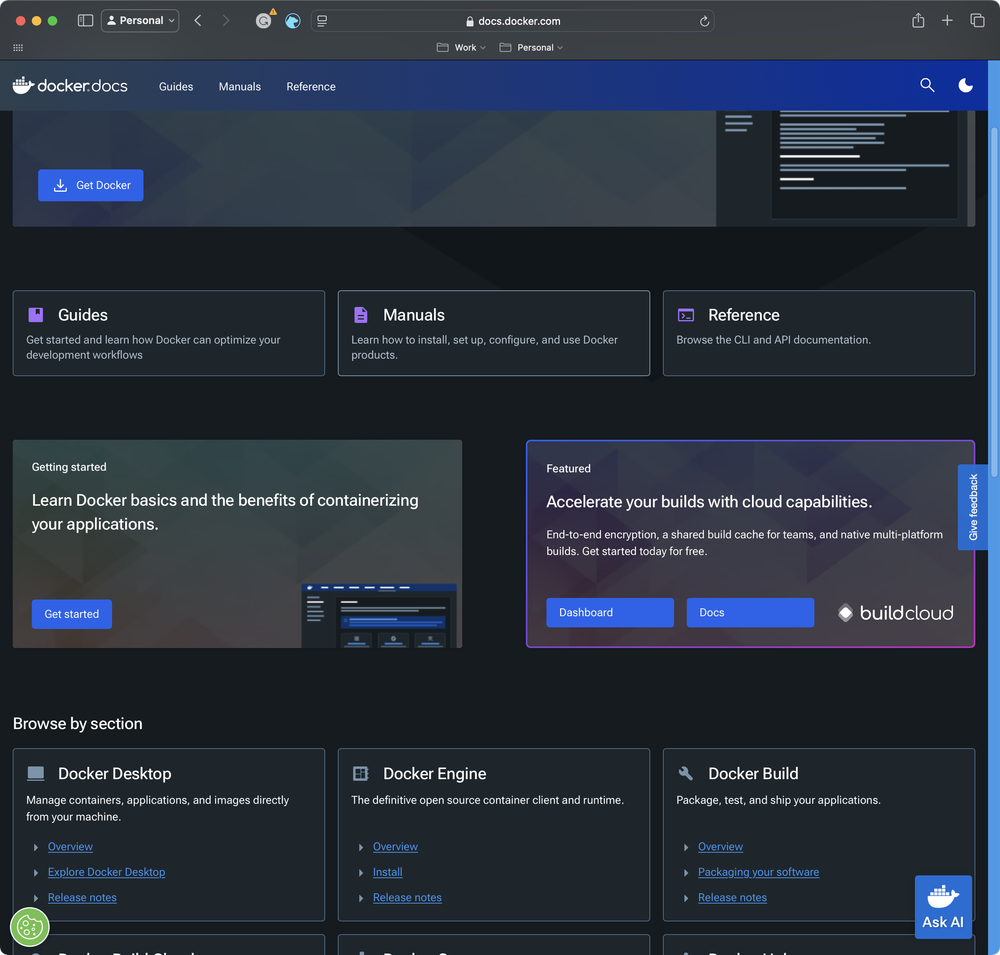Open Explore Docker Desktop link
The image size is (1000, 955).
107,872
